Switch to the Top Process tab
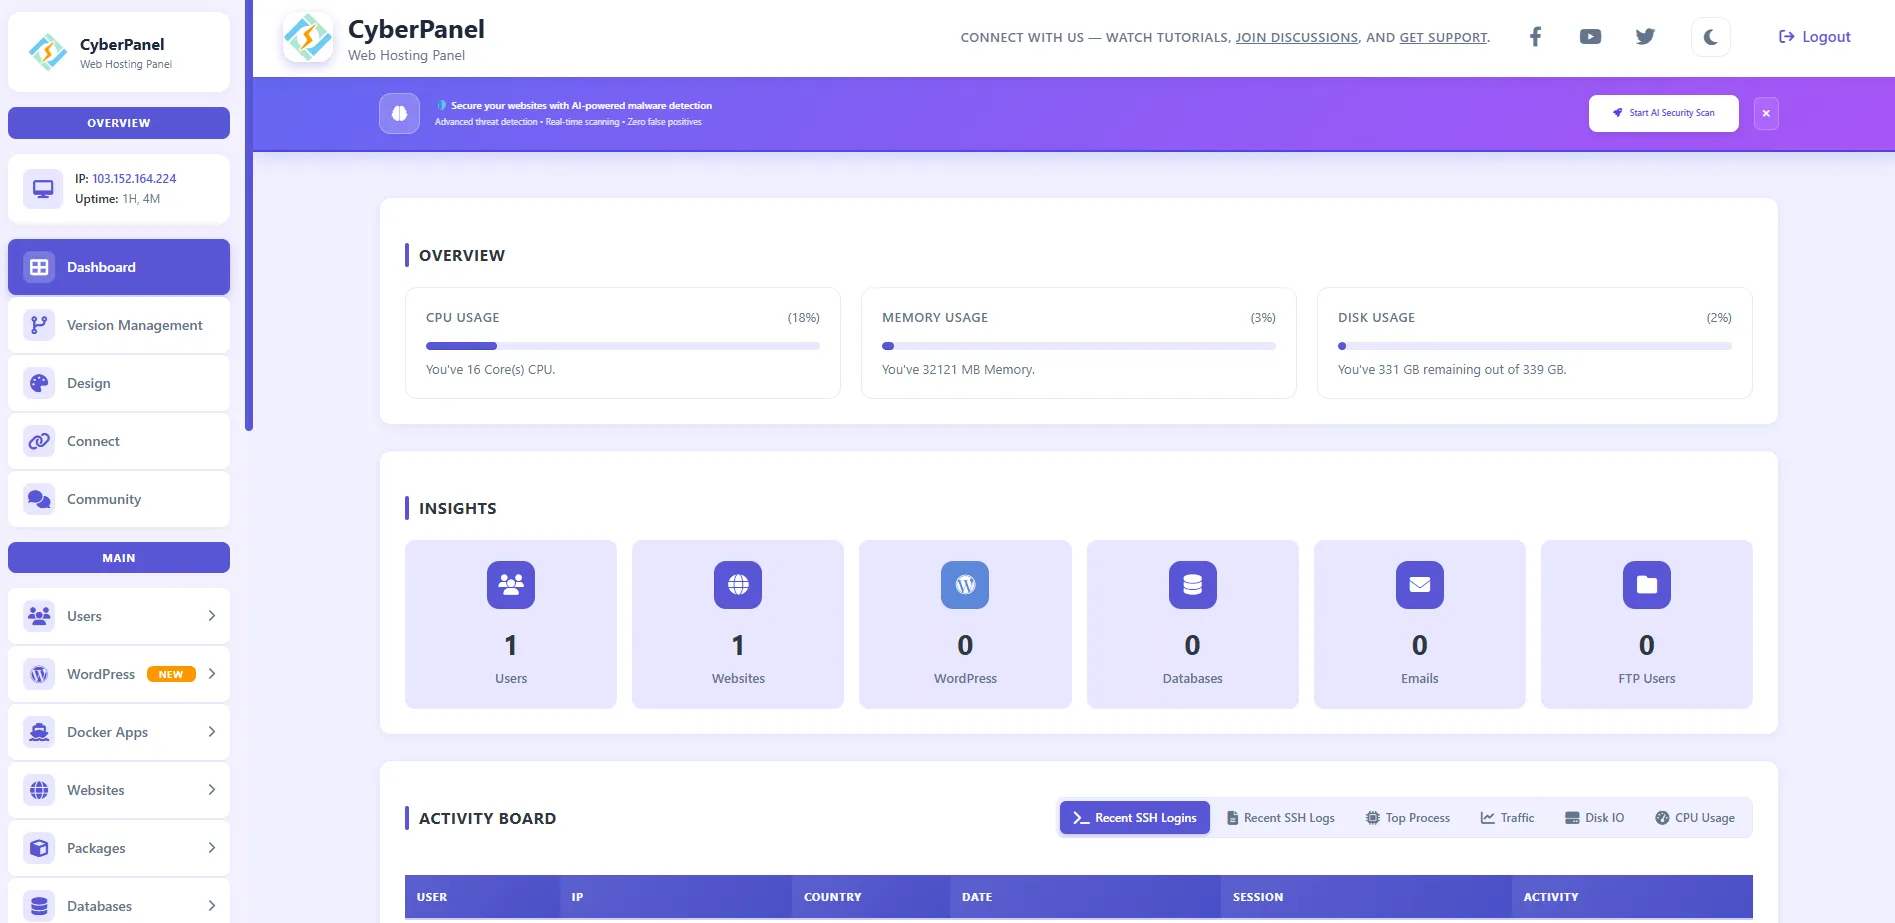 (x=1408, y=818)
